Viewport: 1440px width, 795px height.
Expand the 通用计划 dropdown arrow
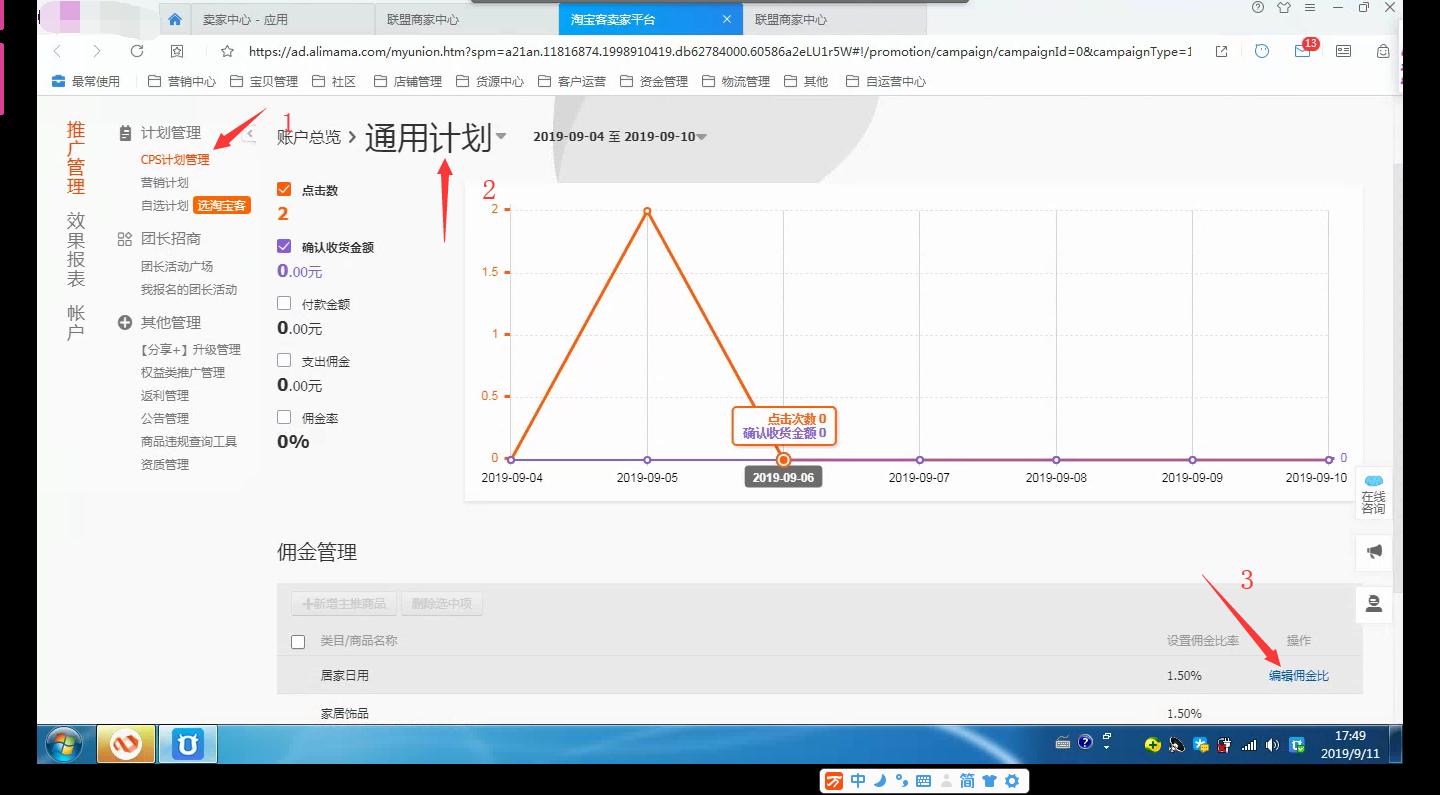pyautogui.click(x=501, y=140)
